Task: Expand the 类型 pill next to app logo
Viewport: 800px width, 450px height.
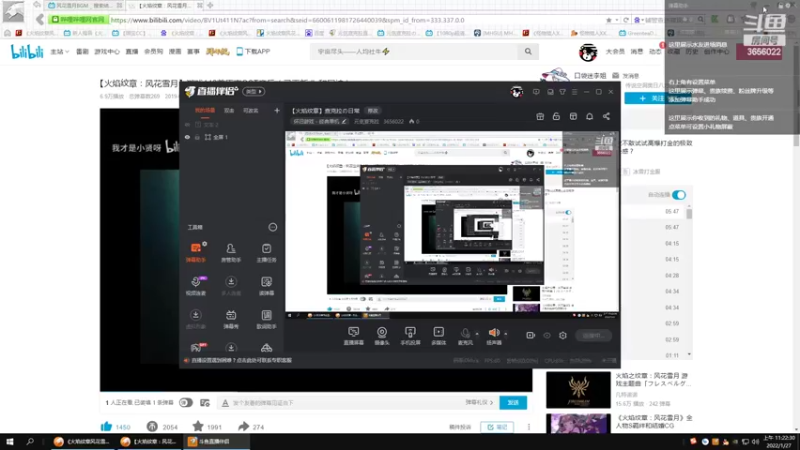Action: 254,92
